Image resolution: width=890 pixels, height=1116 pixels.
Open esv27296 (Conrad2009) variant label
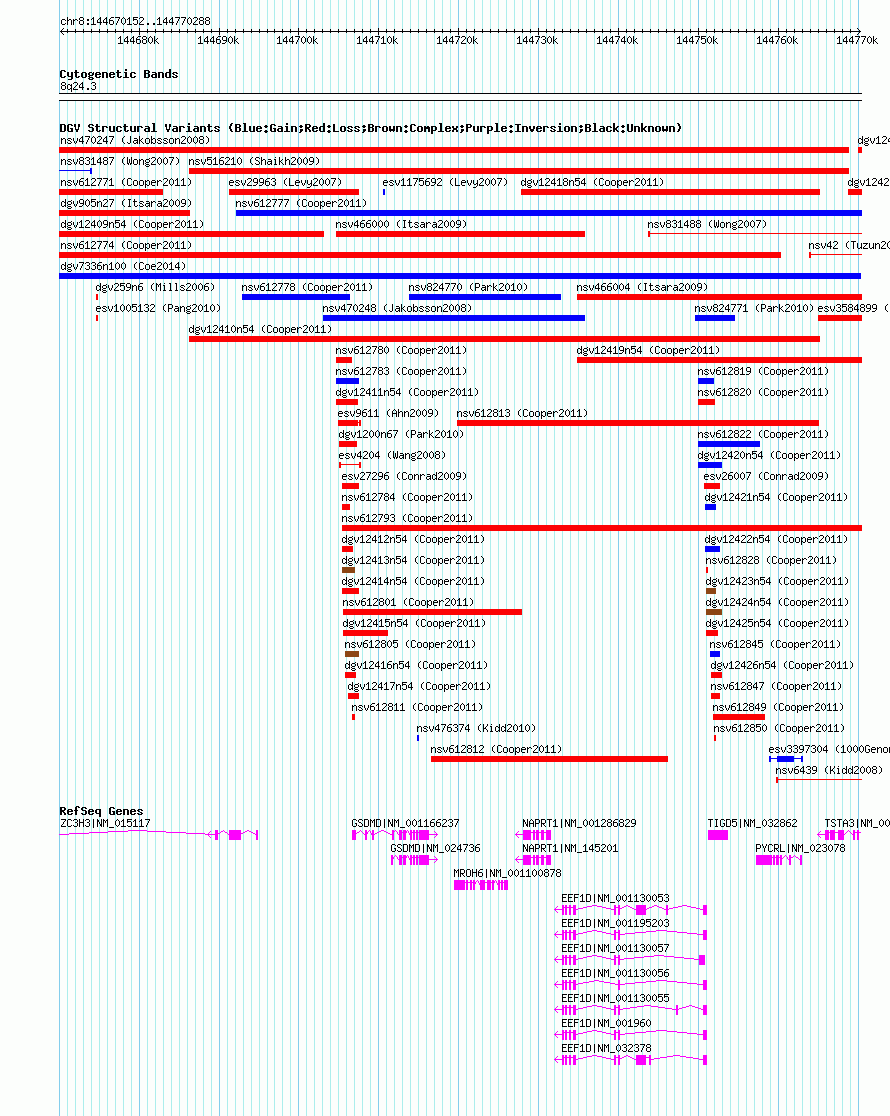[404, 476]
